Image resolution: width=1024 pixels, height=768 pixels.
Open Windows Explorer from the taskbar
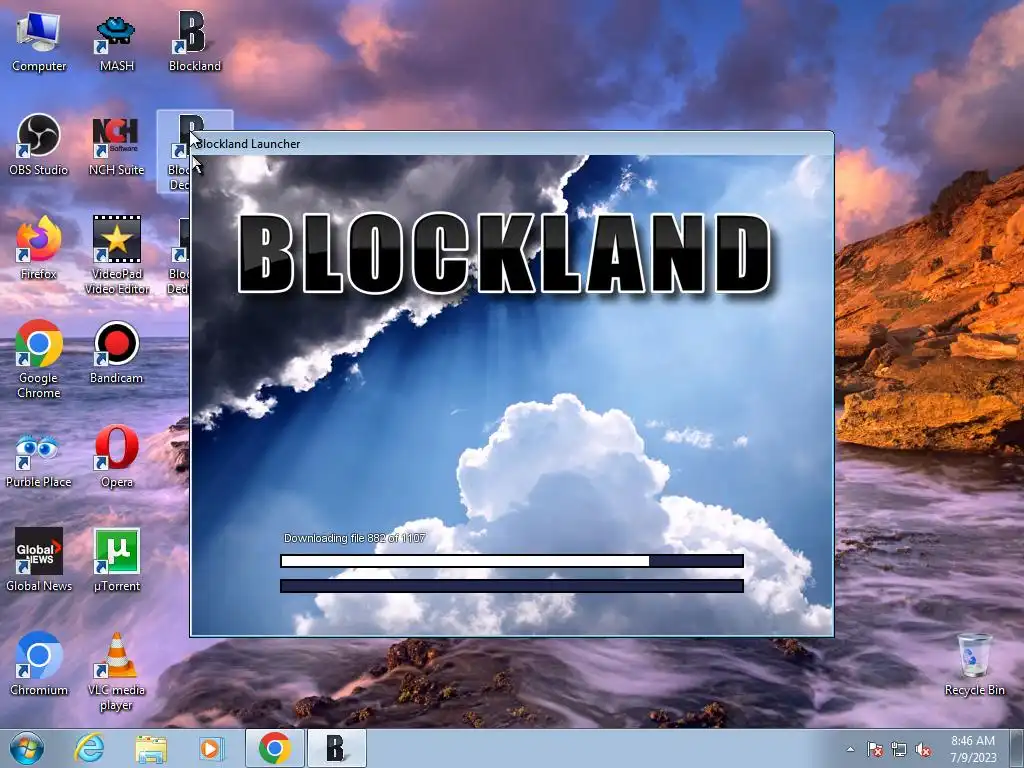151,748
